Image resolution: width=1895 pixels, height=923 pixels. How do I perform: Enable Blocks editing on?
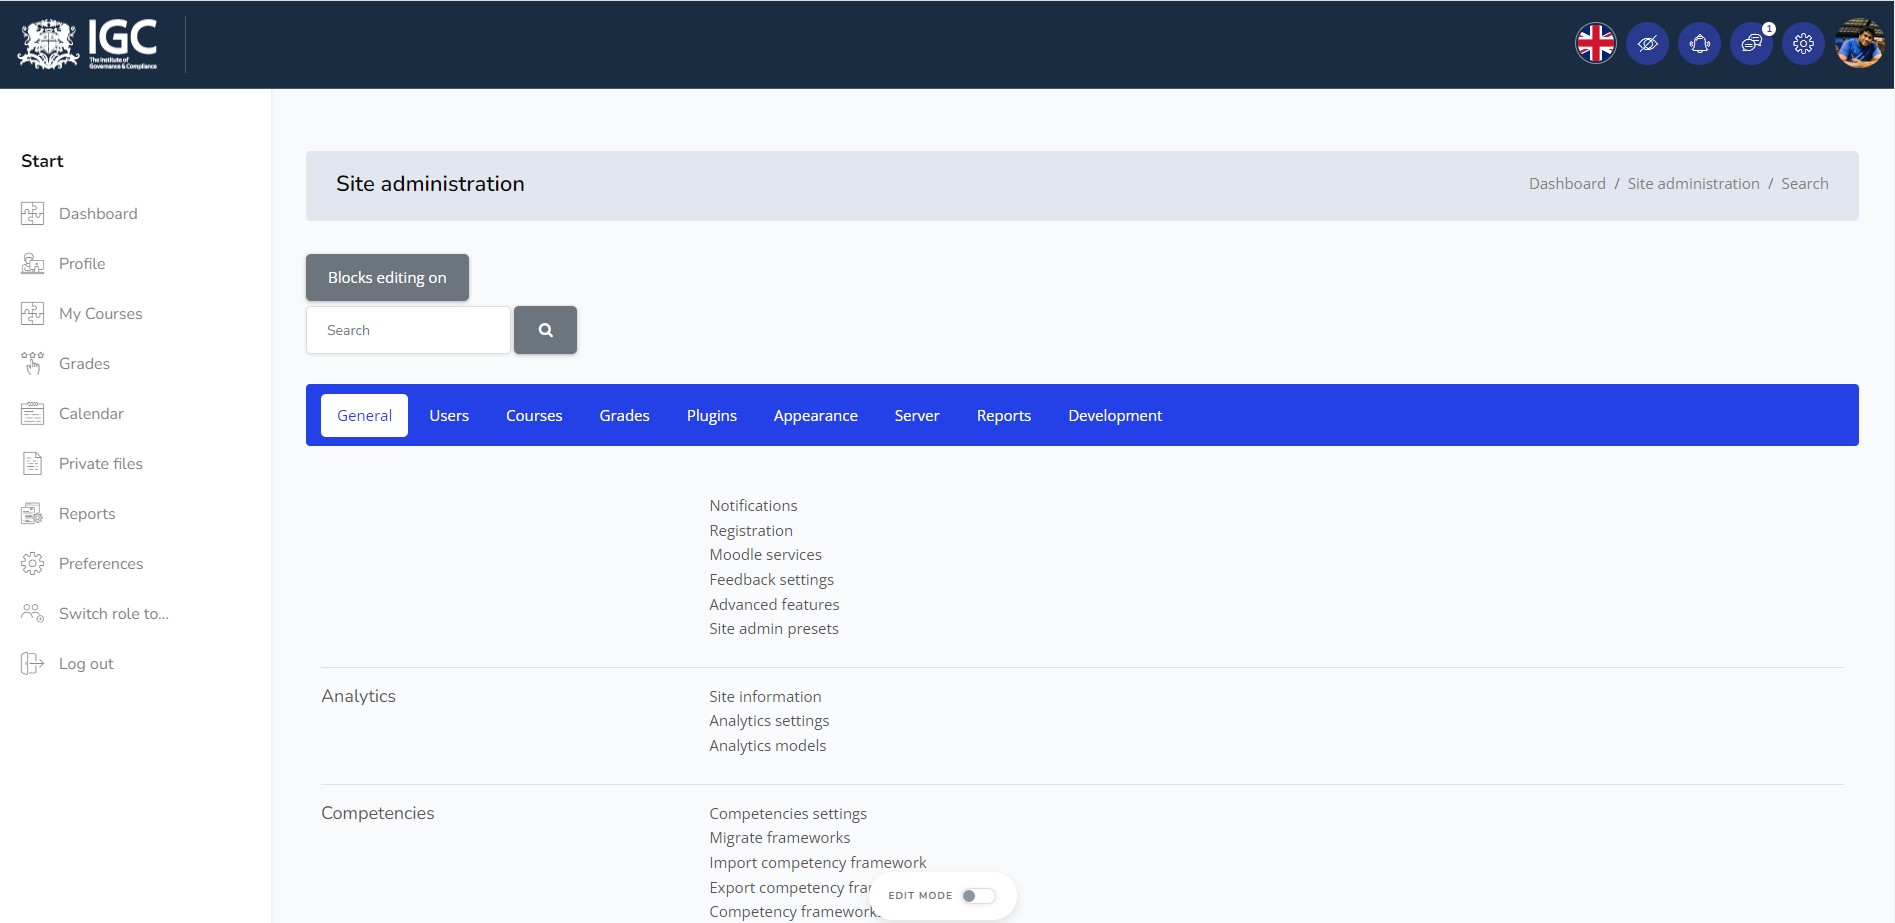[x=387, y=277]
